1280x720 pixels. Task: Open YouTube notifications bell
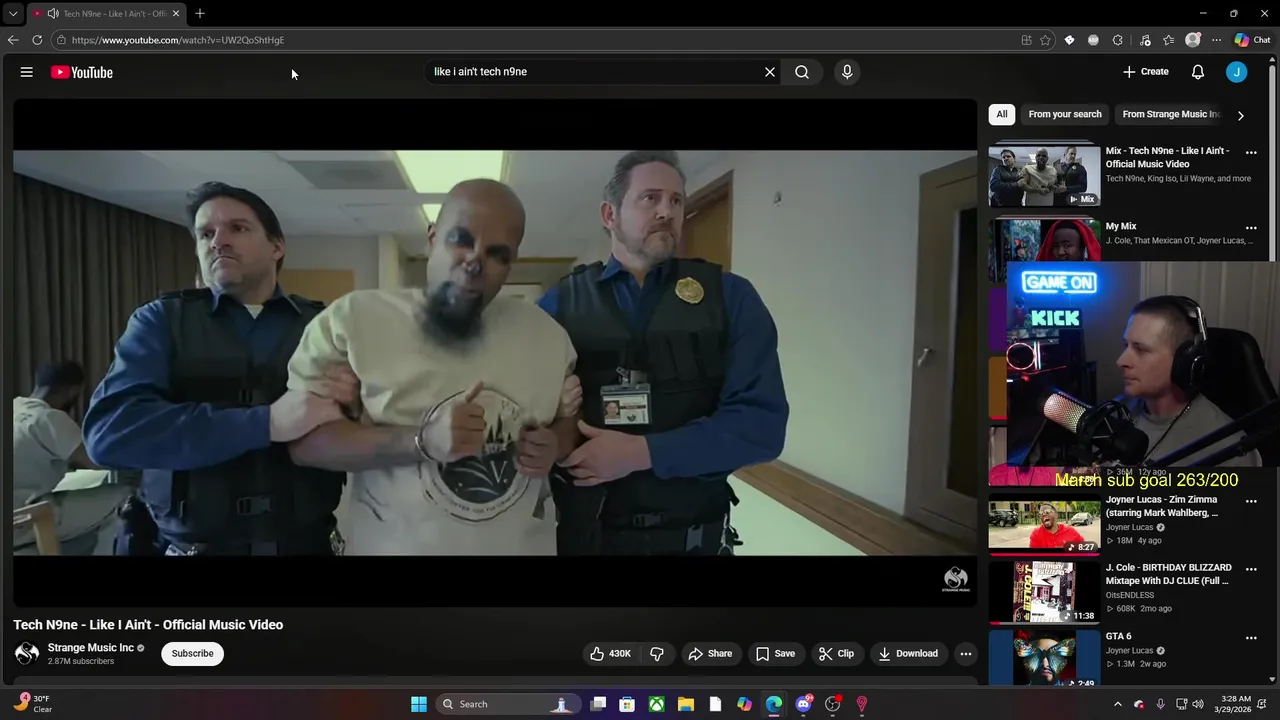pyautogui.click(x=1198, y=72)
